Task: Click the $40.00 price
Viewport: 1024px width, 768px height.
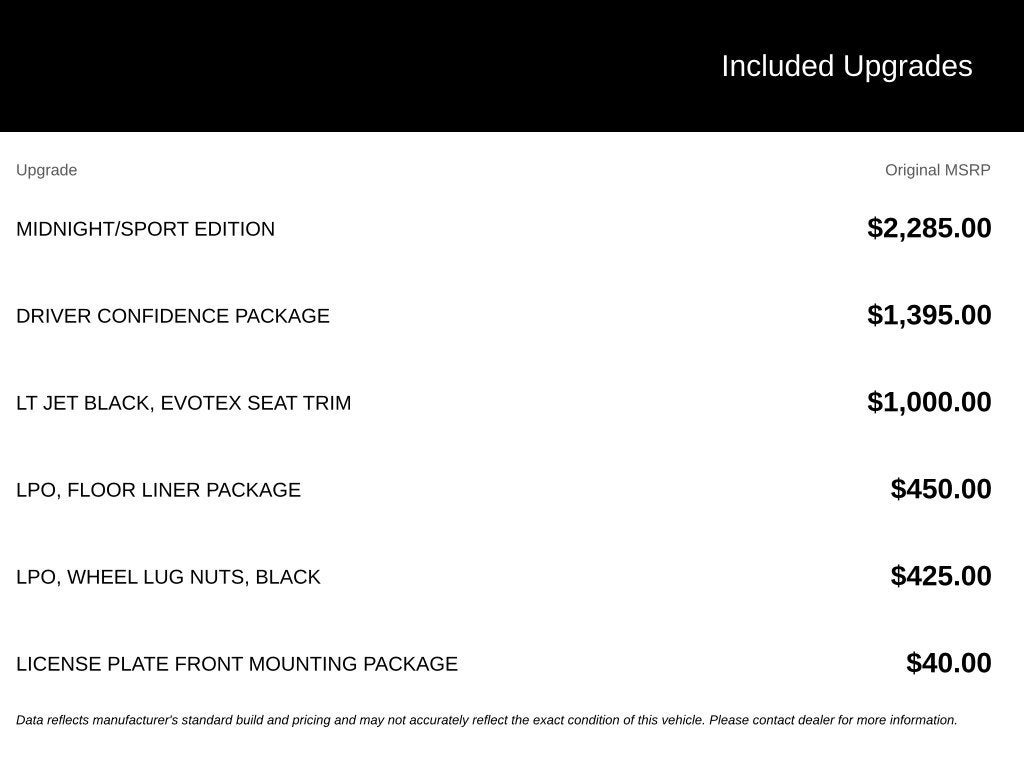Action: click(948, 662)
